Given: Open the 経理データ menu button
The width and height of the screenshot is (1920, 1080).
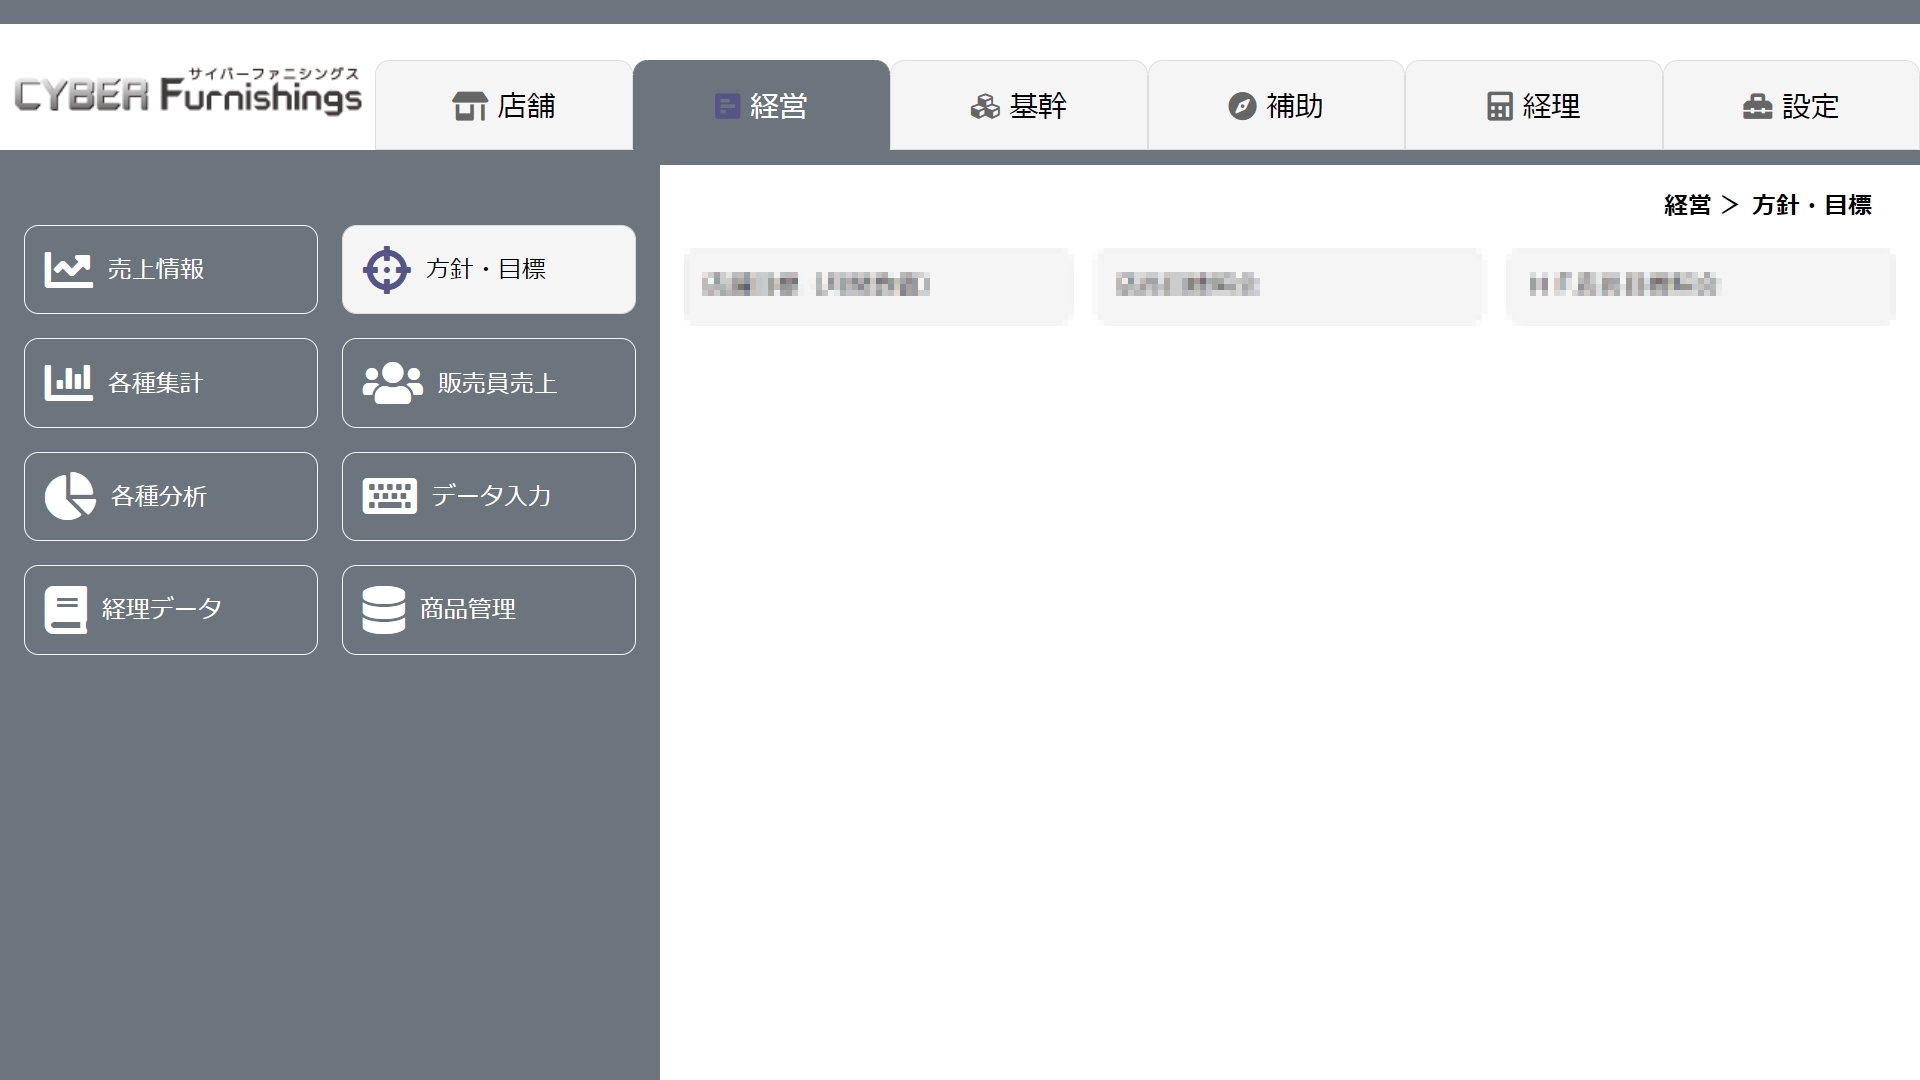Looking at the screenshot, I should pyautogui.click(x=171, y=610).
